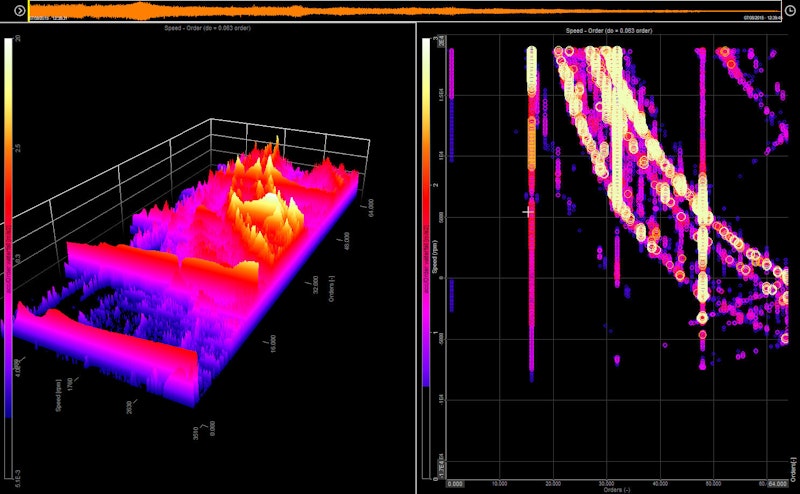
Task: Click the yellow cursor marker at waveform start
Action: (x=29, y=11)
